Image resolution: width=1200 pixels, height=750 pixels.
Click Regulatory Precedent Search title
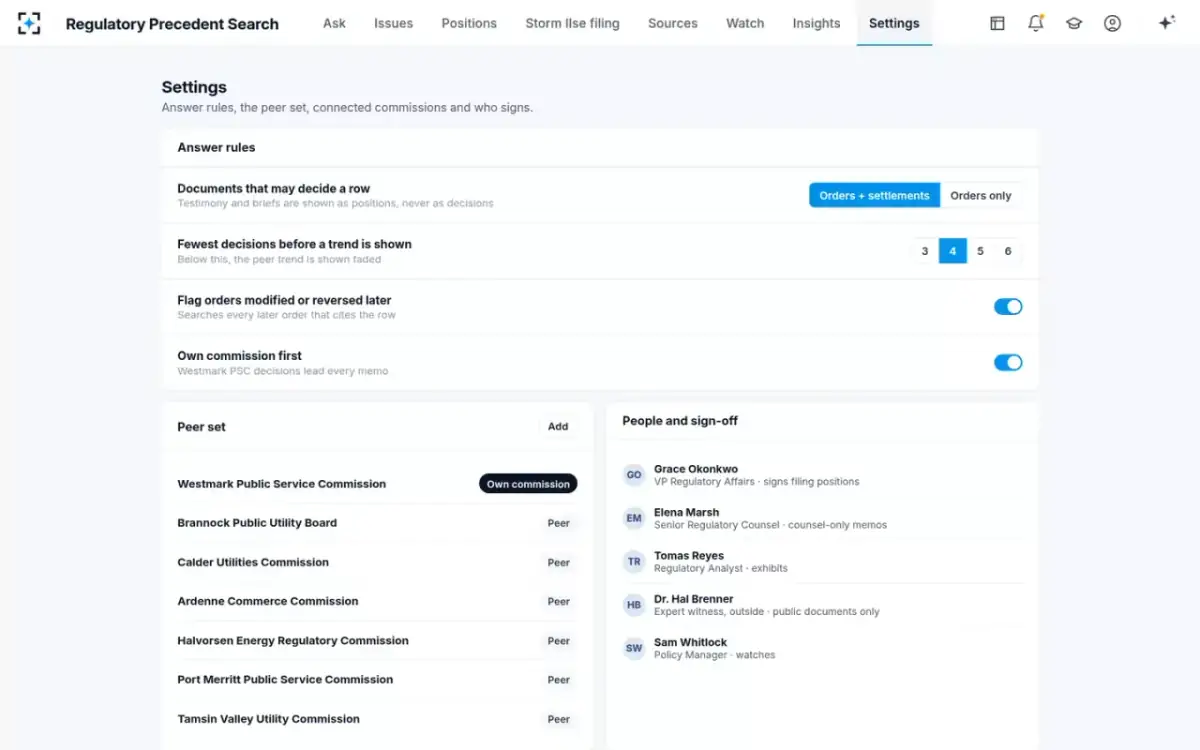172,24
